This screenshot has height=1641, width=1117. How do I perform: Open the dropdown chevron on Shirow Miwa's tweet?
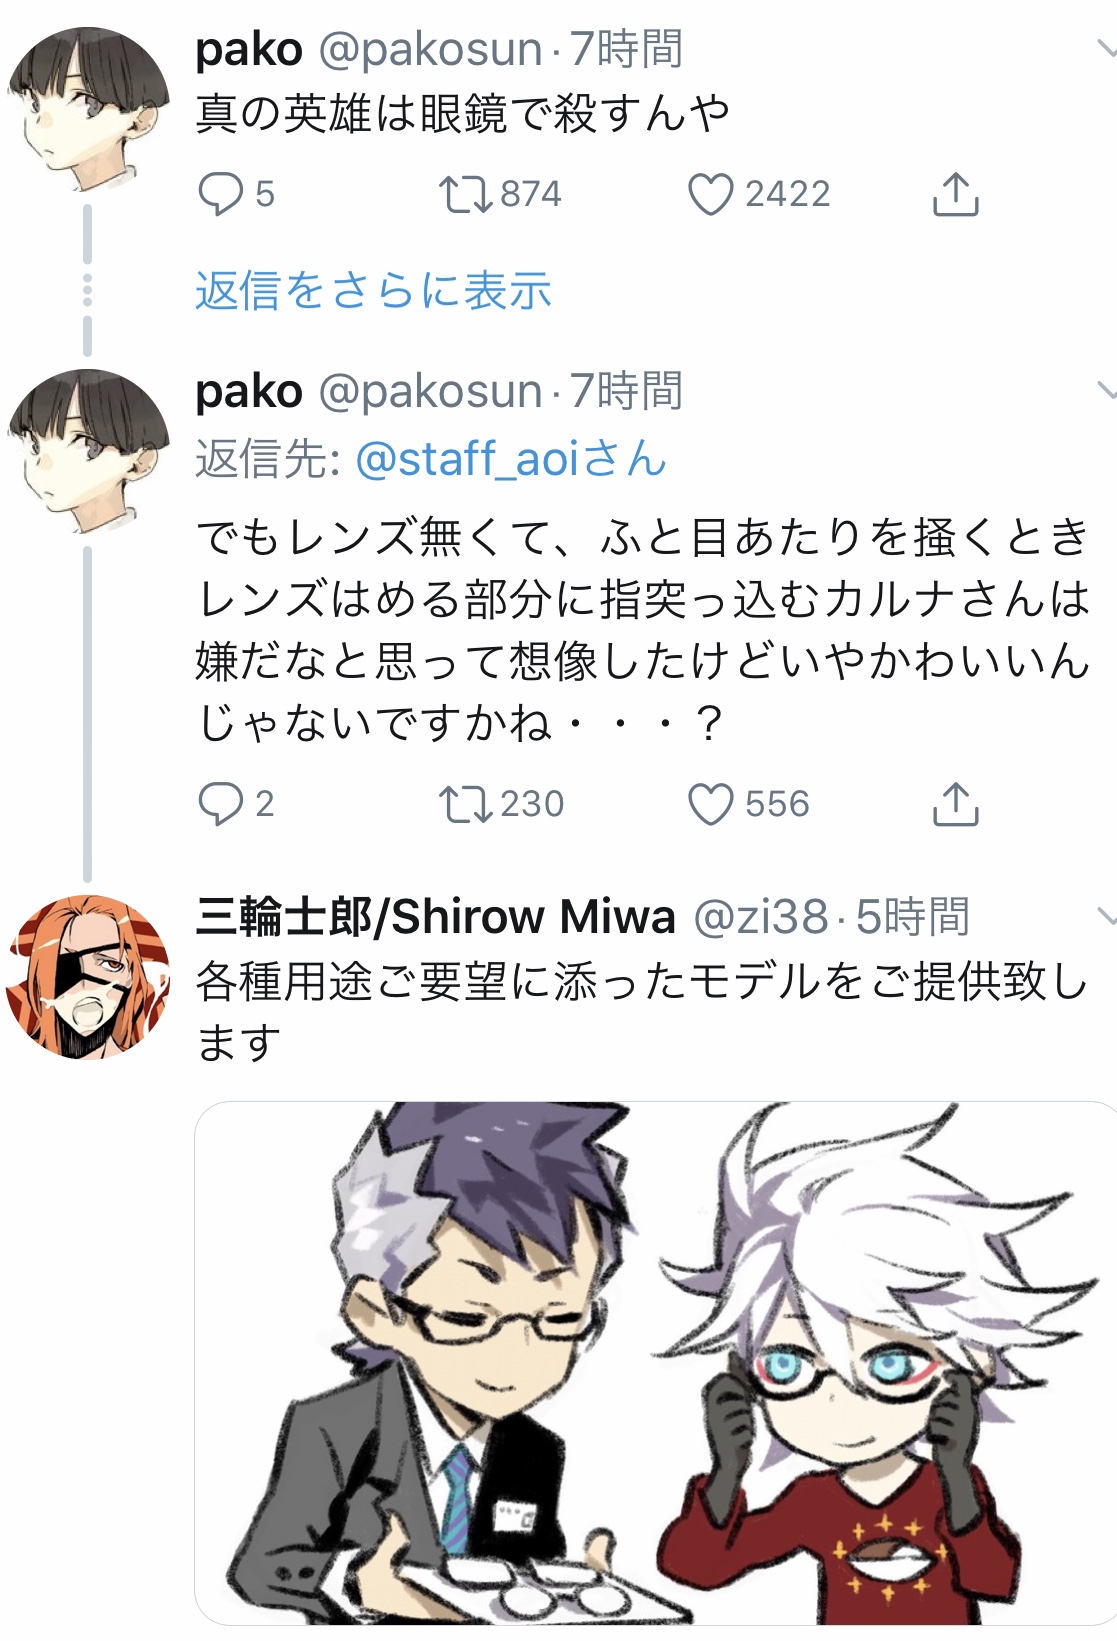1105,915
